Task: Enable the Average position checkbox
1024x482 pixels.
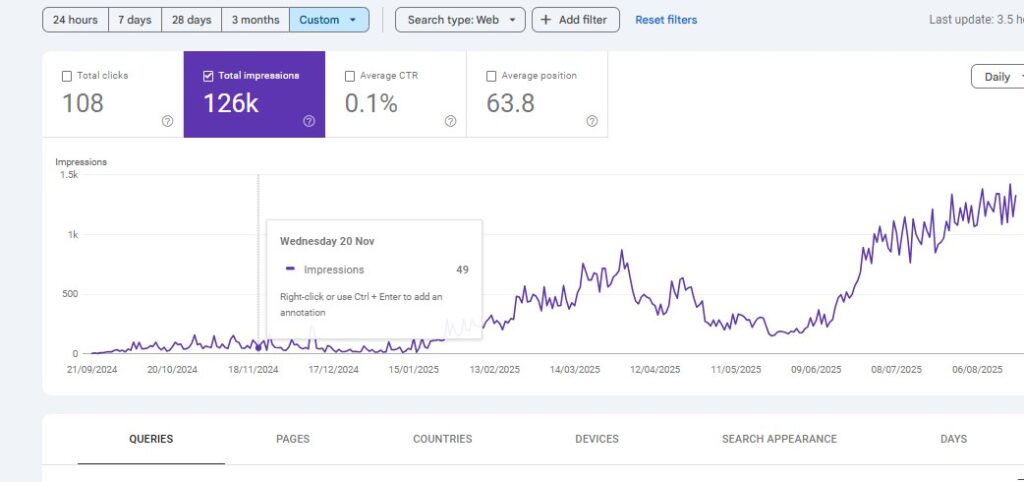Action: click(x=491, y=76)
